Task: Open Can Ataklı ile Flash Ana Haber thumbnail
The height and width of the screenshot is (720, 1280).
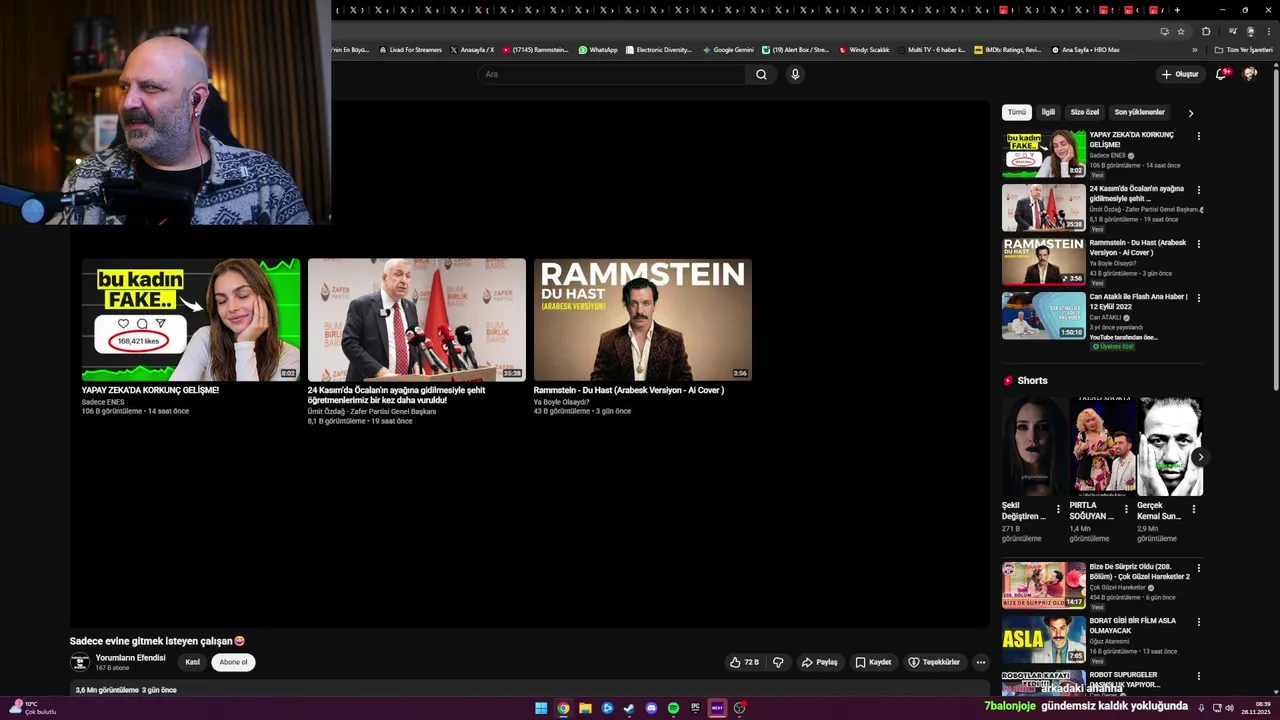Action: click(1044, 315)
